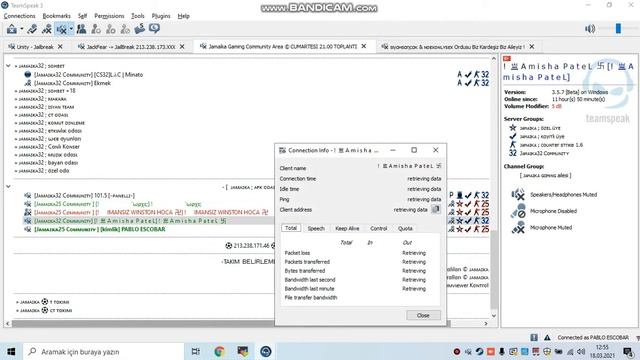Click the folder with S toolbar icon
Image resolution: width=640 pixels, height=360 pixels.
coord(140,29)
